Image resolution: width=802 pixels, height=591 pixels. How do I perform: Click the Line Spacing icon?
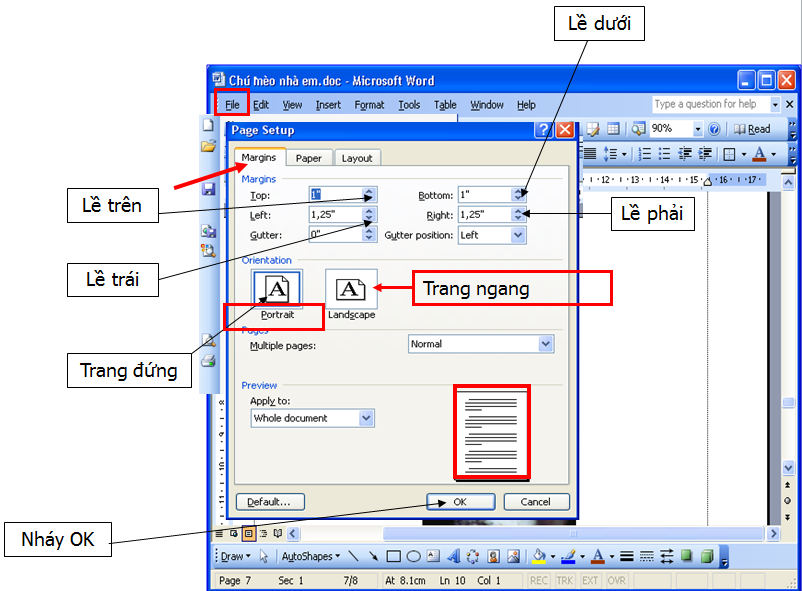click(x=610, y=154)
